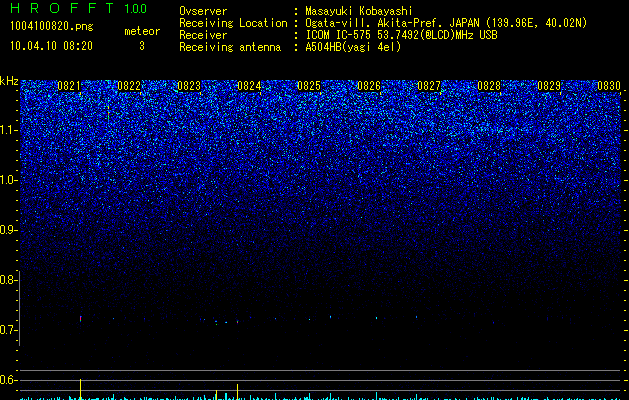The width and height of the screenshot is (629, 400).
Task: Click the 1.1 kHz axis label
Action: pyautogui.click(x=8, y=130)
